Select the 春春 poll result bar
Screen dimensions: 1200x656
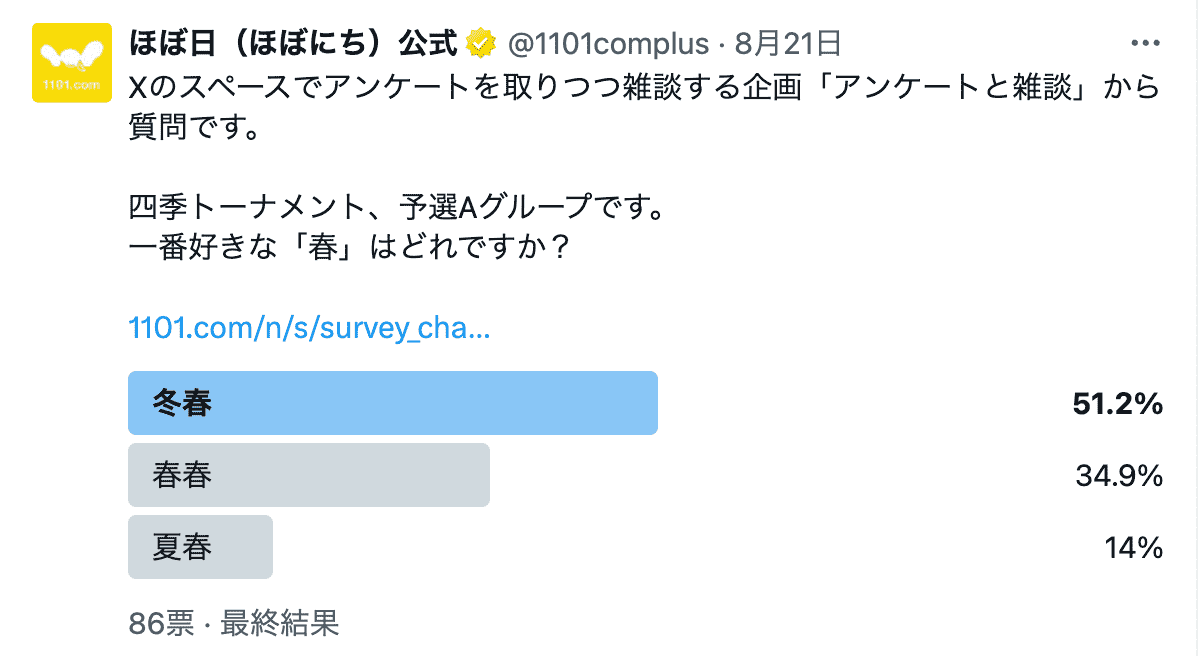pyautogui.click(x=309, y=475)
